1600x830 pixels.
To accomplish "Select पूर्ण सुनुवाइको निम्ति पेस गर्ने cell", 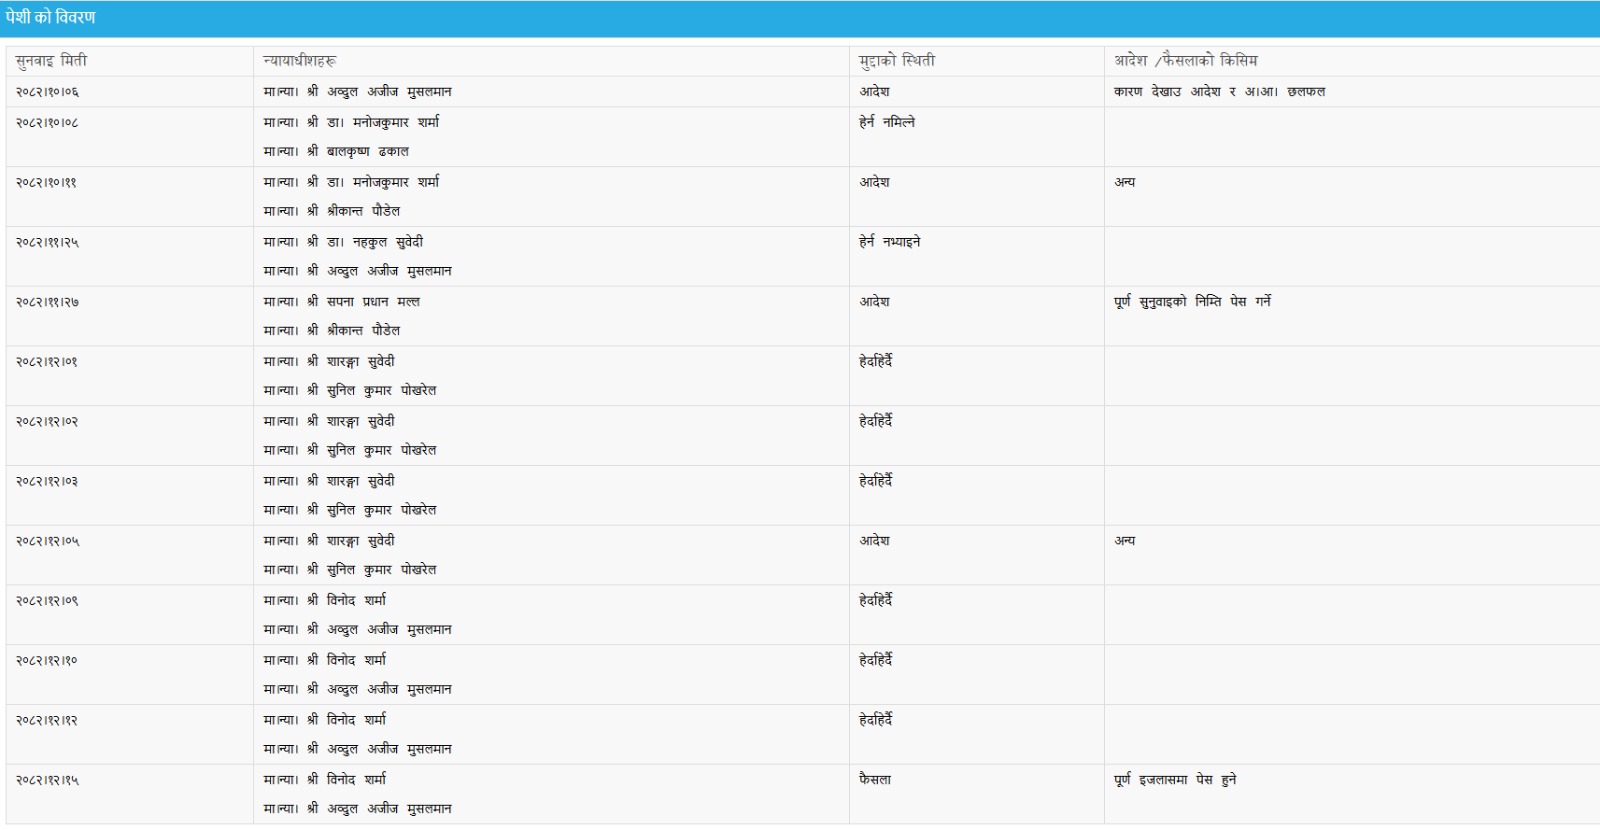I will click(1192, 302).
